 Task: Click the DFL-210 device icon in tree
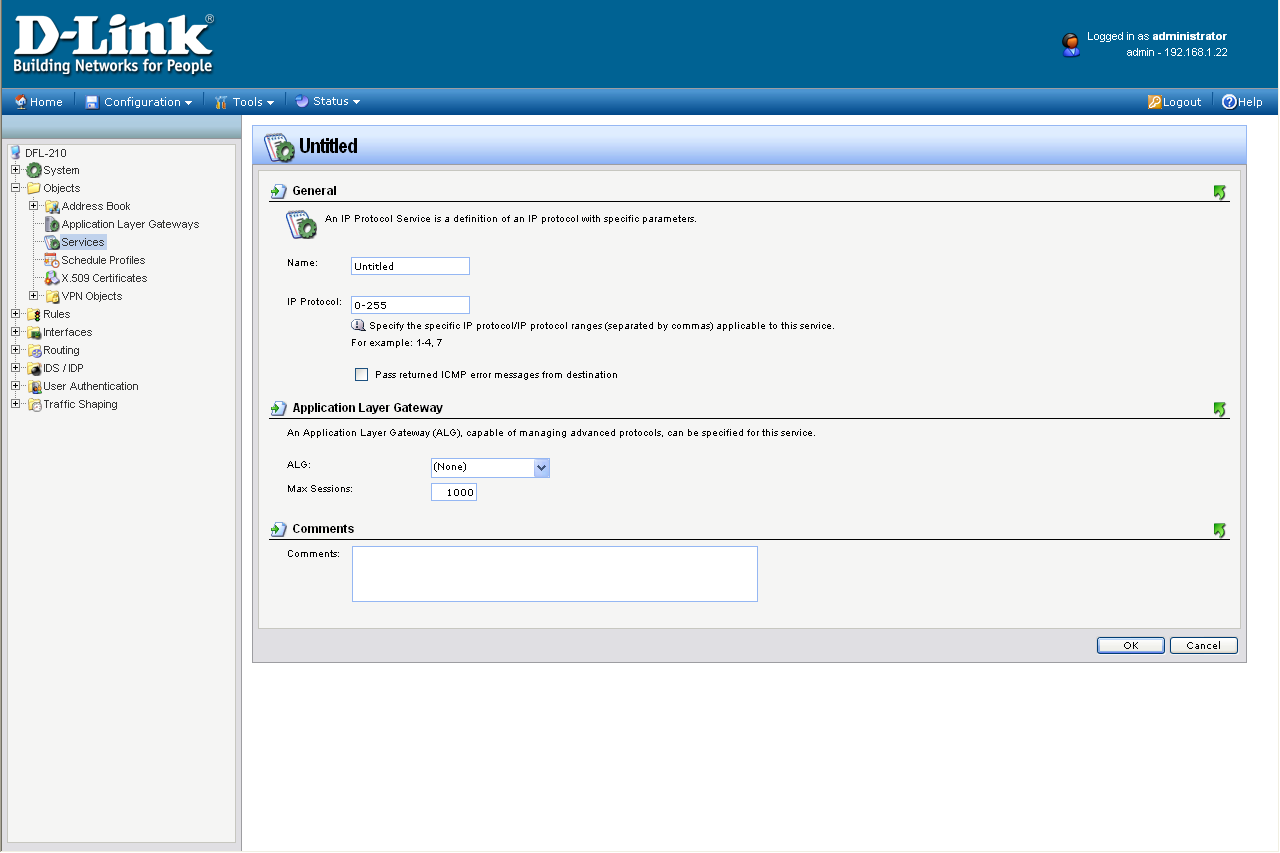pos(15,152)
